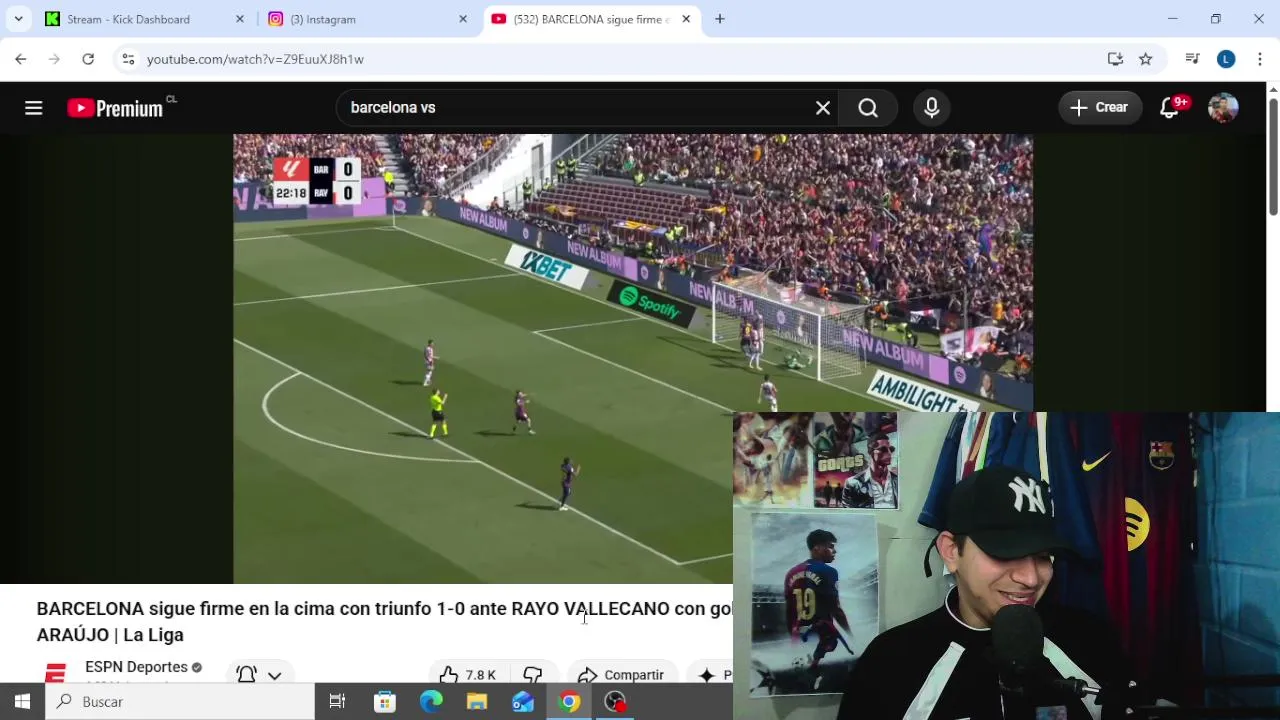Click the magnifier search button
This screenshot has width=1280, height=720.
click(x=868, y=107)
